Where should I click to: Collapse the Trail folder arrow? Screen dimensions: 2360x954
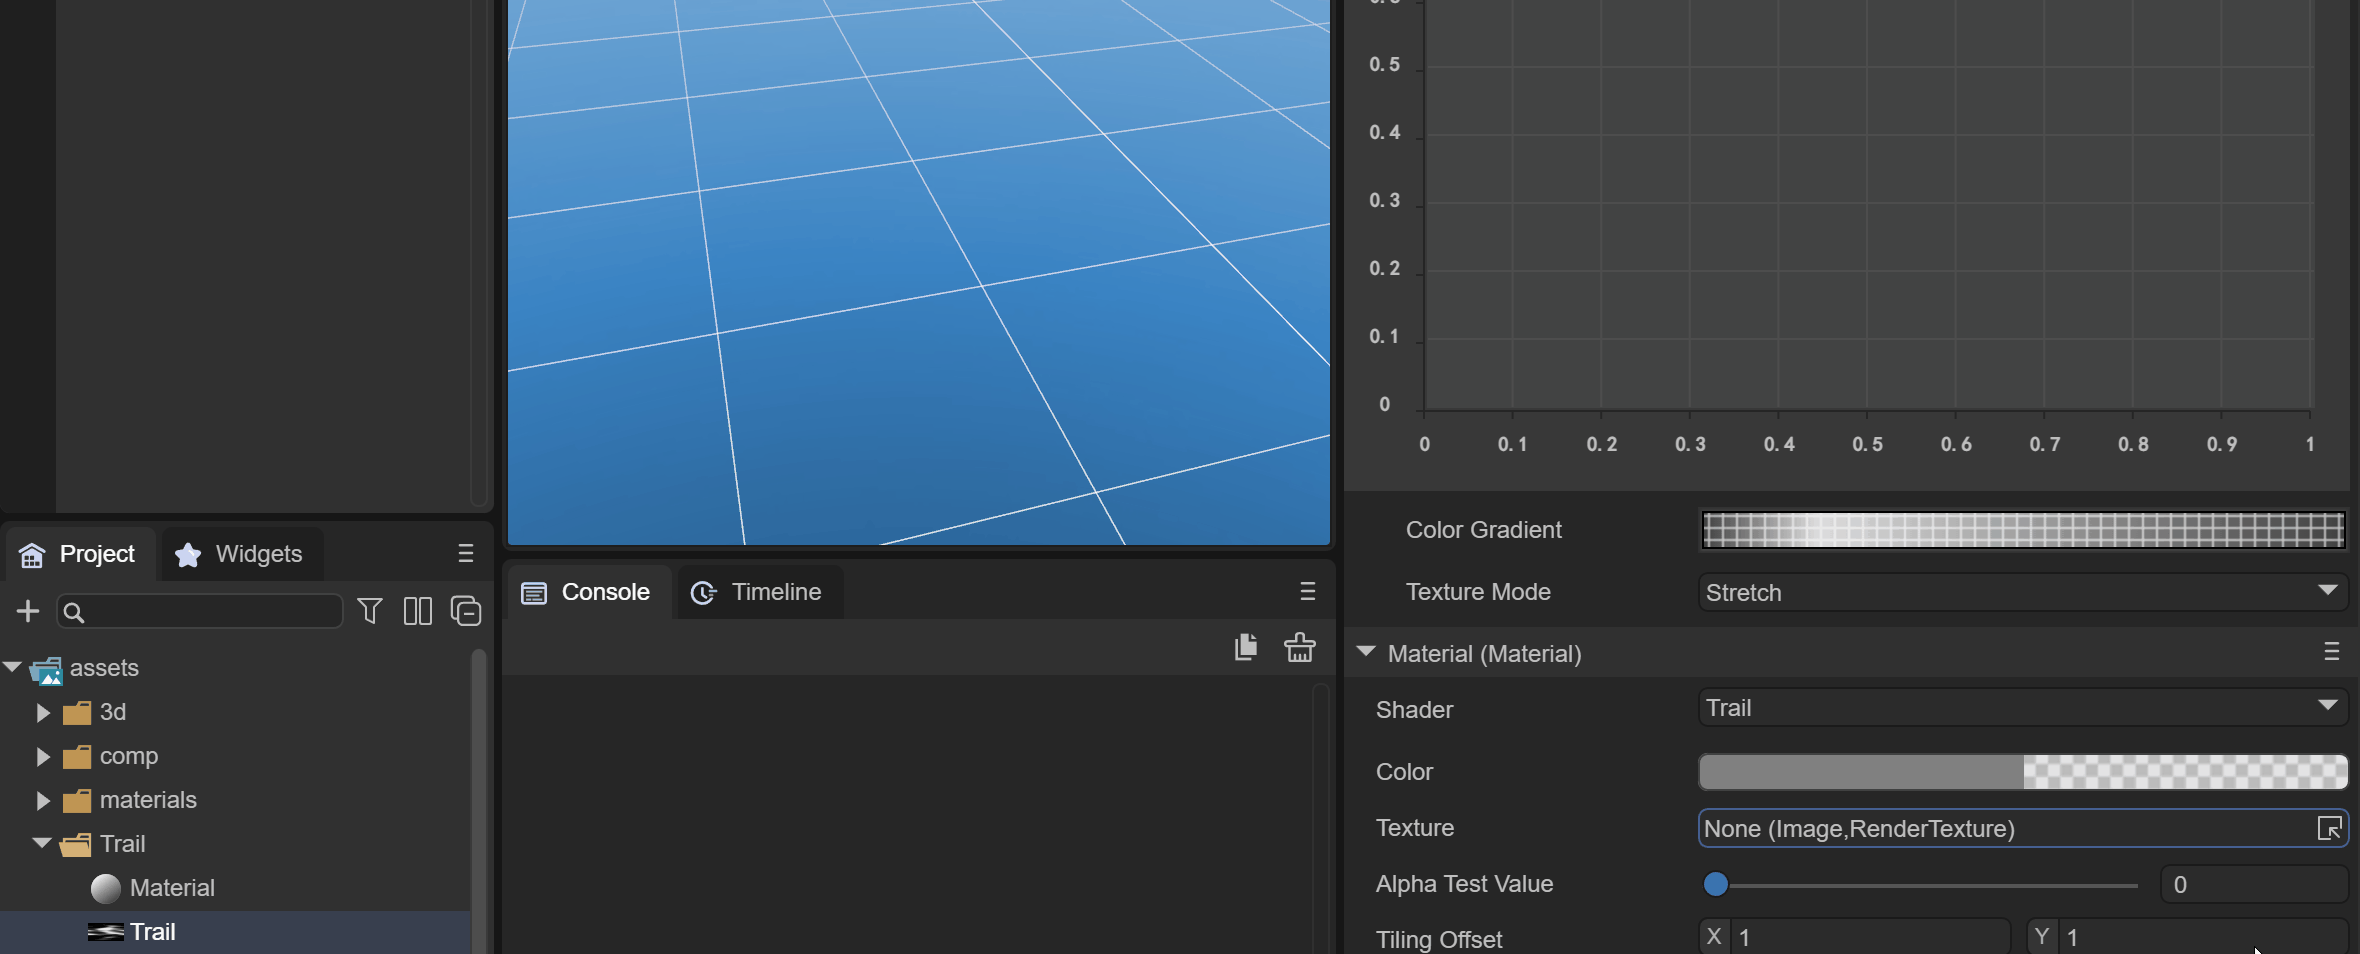click(x=42, y=844)
